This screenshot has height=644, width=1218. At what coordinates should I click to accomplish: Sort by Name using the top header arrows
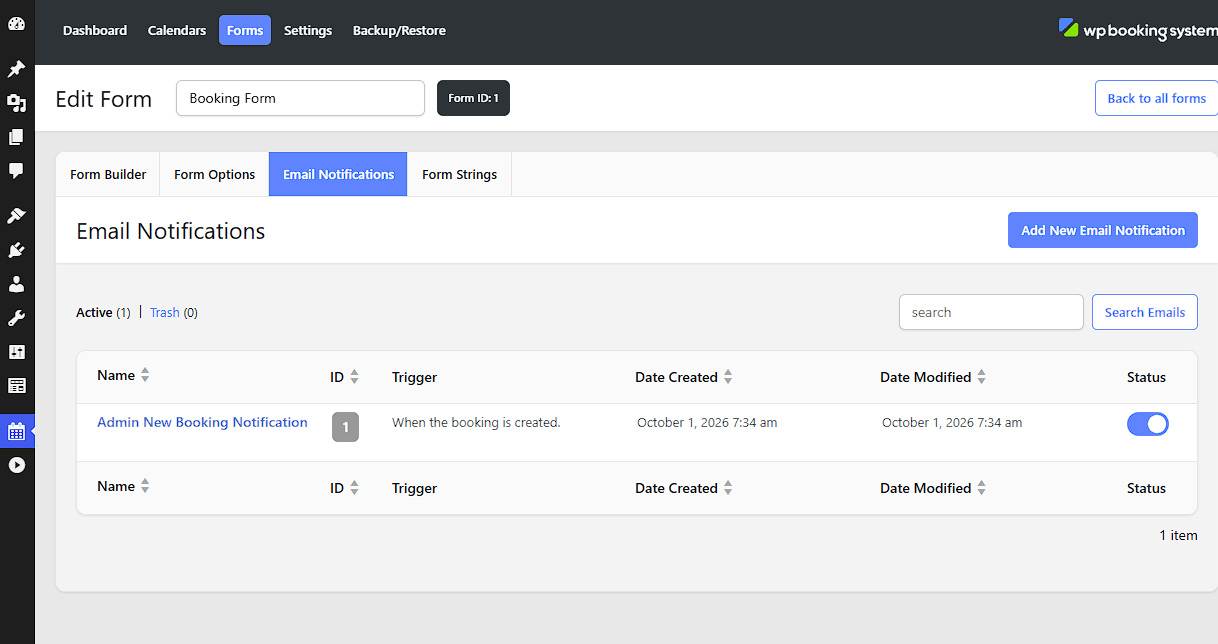[145, 376]
